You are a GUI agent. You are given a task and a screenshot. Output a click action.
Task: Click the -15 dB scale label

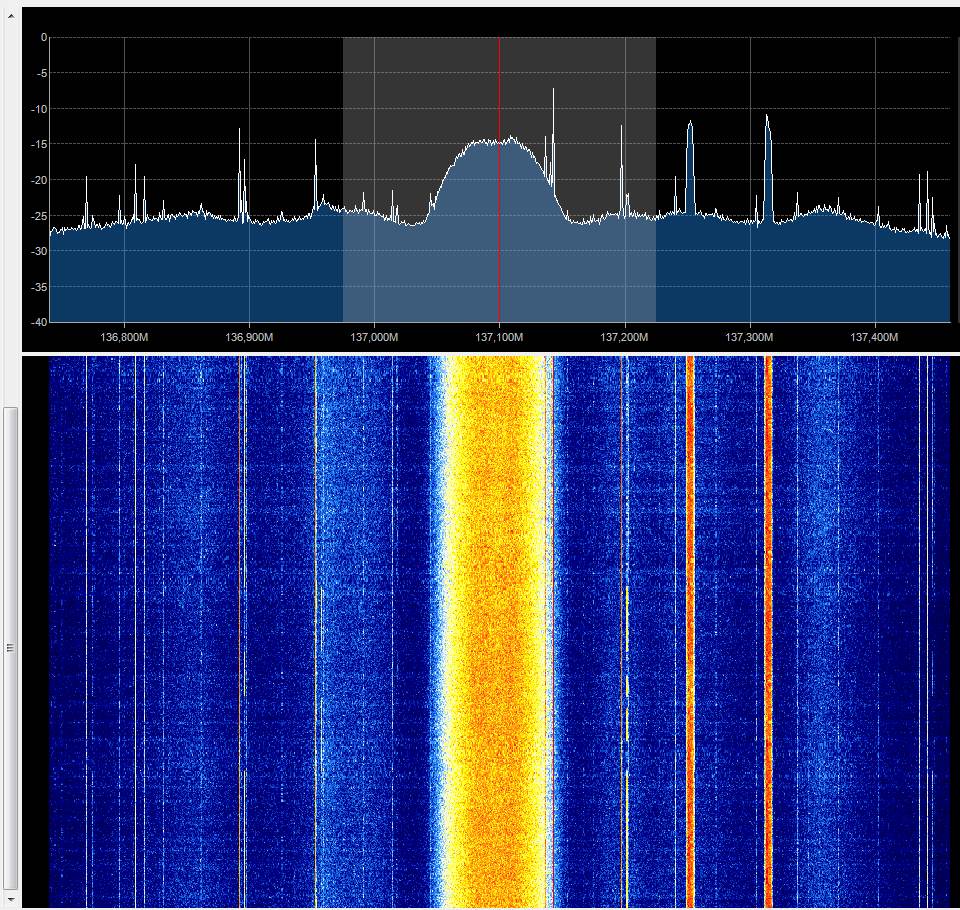(40, 144)
